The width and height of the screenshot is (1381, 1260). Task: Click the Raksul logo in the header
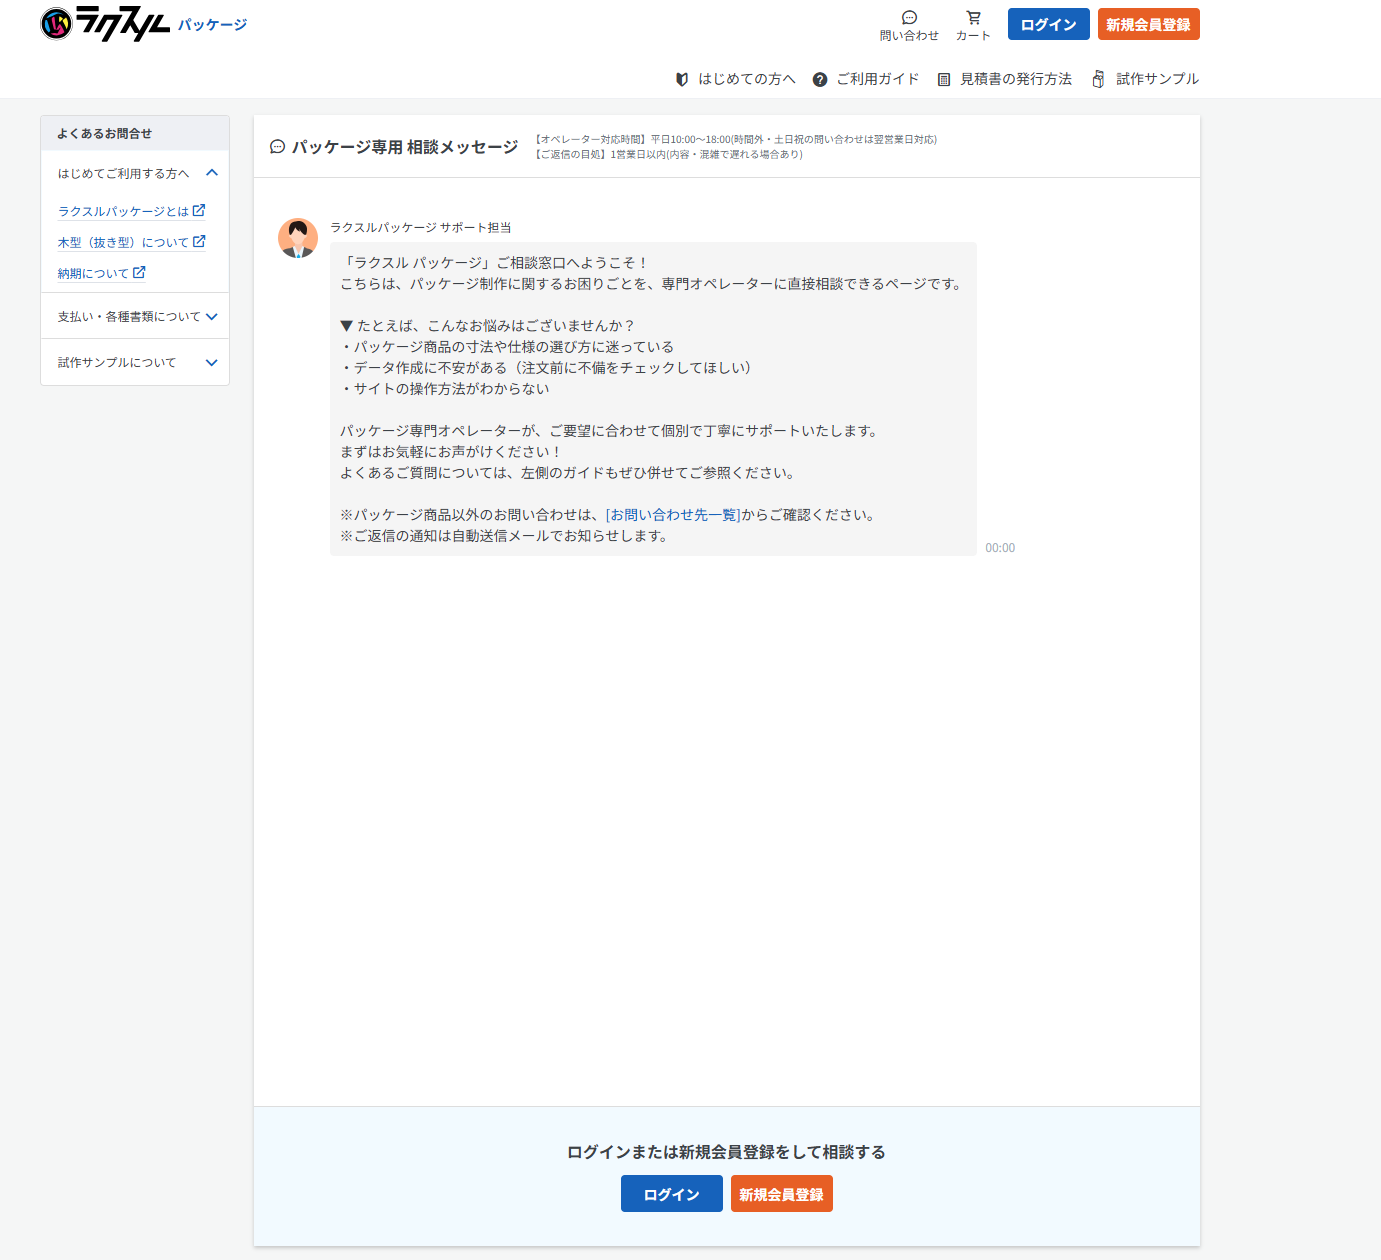pos(105,24)
